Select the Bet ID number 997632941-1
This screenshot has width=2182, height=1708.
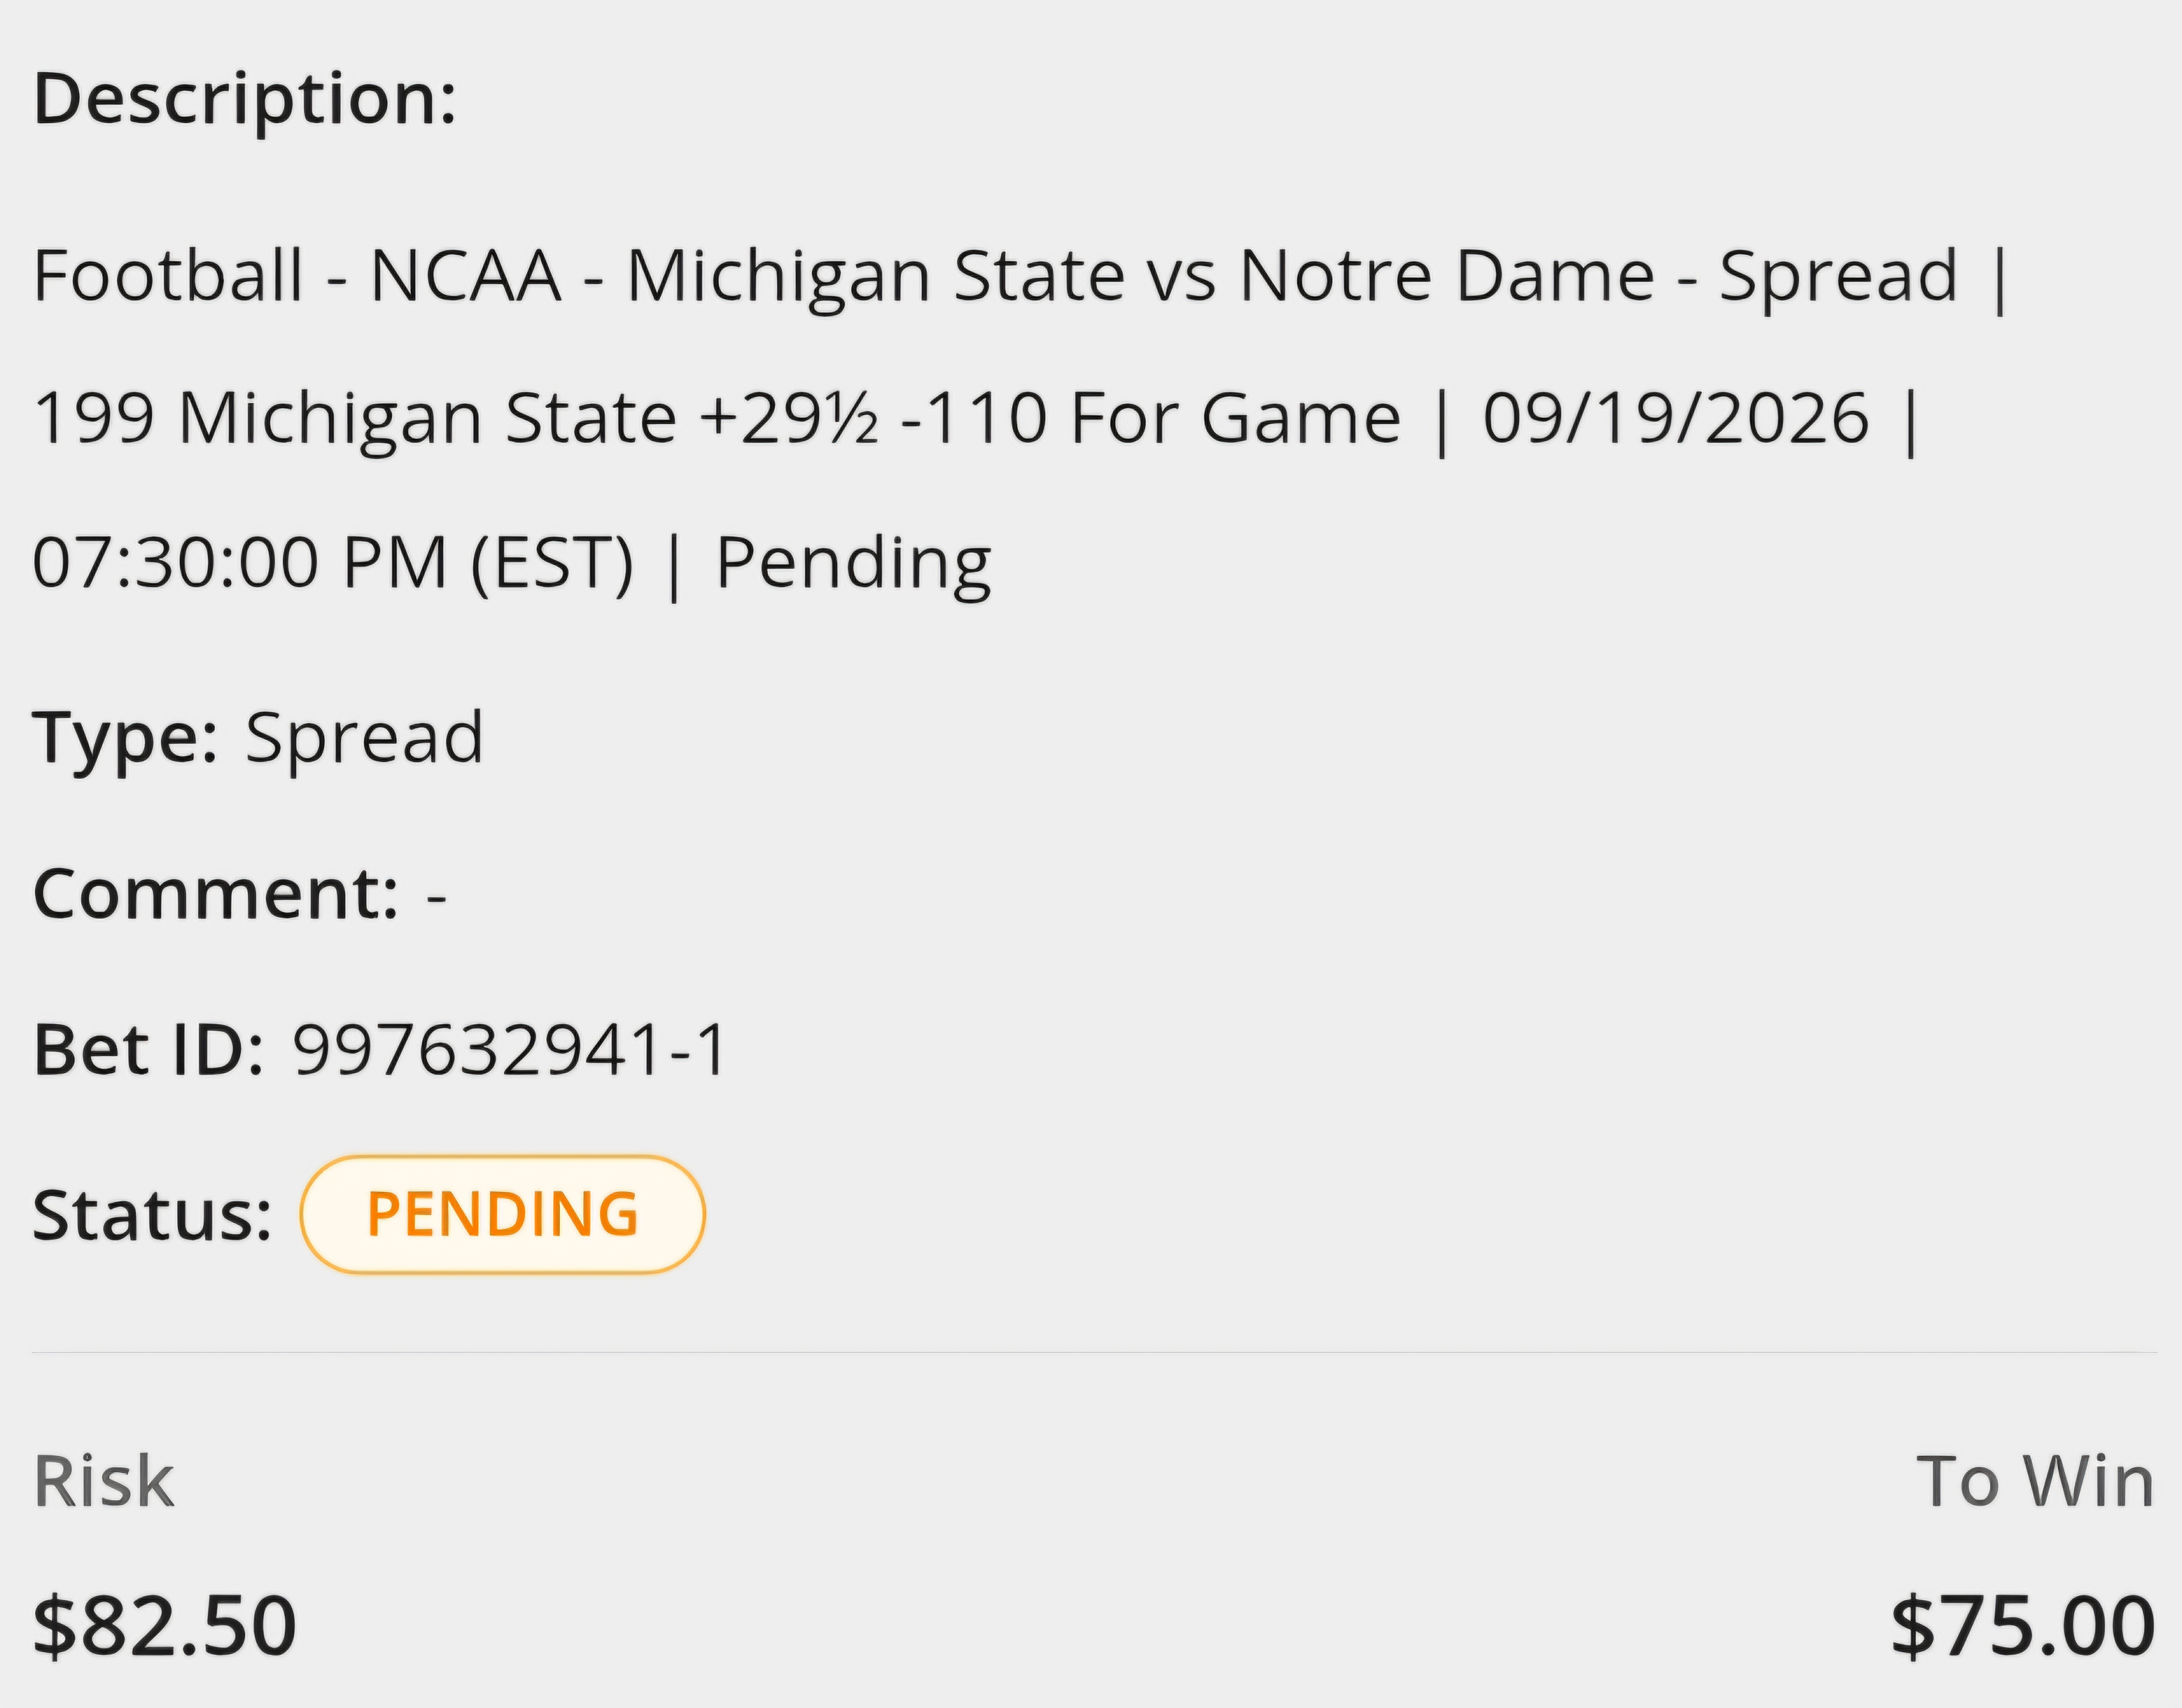[510, 1051]
